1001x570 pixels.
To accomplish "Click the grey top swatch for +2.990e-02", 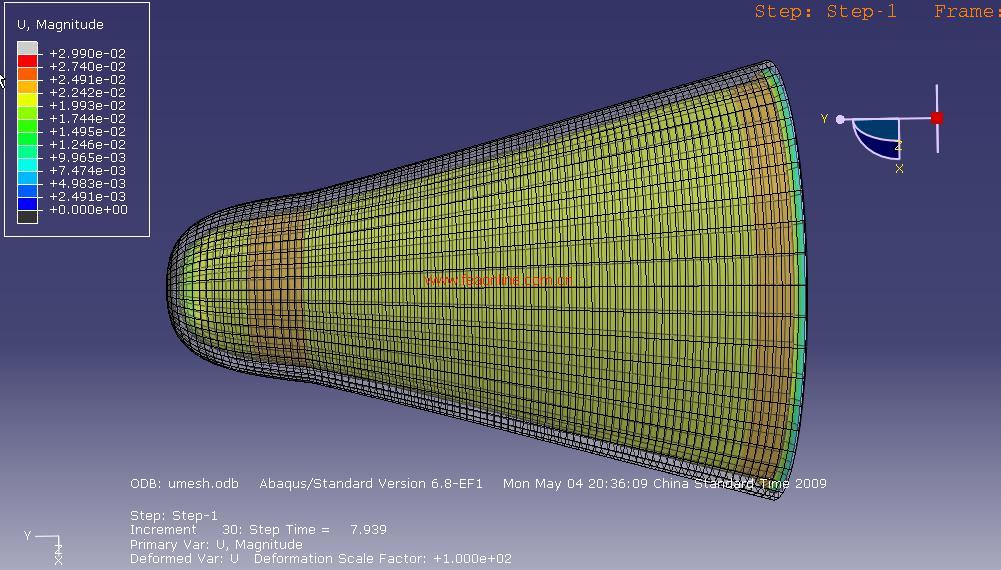I will coord(28,47).
